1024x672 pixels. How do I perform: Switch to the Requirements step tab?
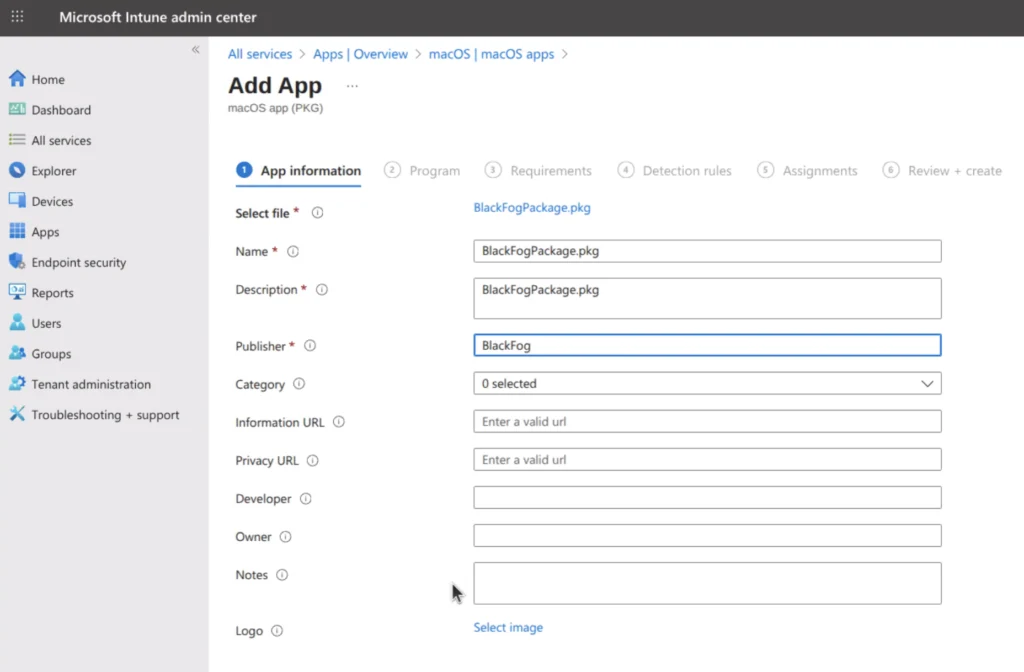click(538, 170)
